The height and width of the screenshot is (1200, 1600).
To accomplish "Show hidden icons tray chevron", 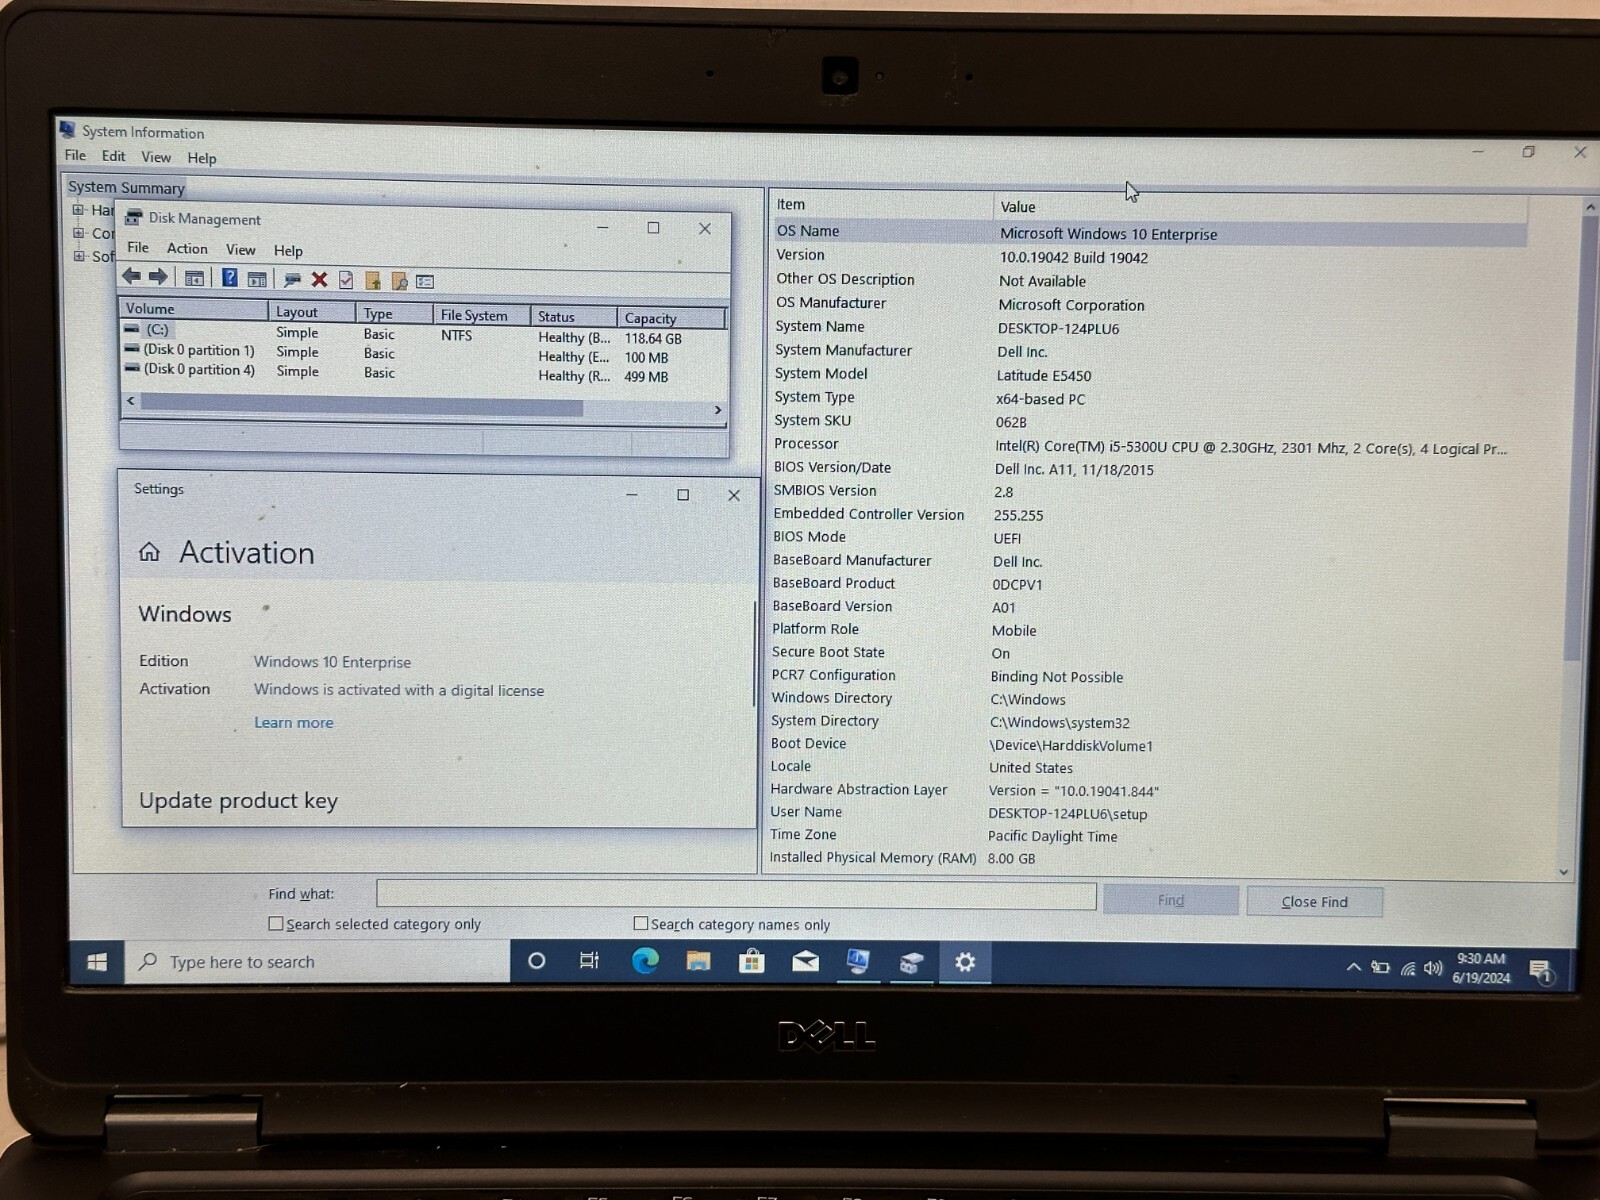I will coord(1353,967).
